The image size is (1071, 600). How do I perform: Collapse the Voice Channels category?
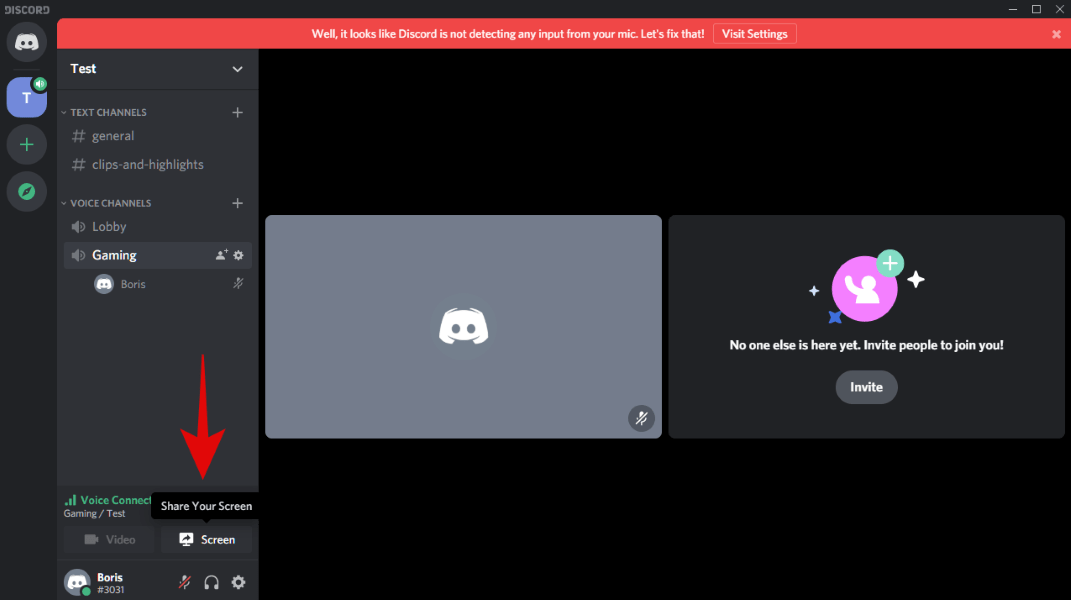pos(107,203)
